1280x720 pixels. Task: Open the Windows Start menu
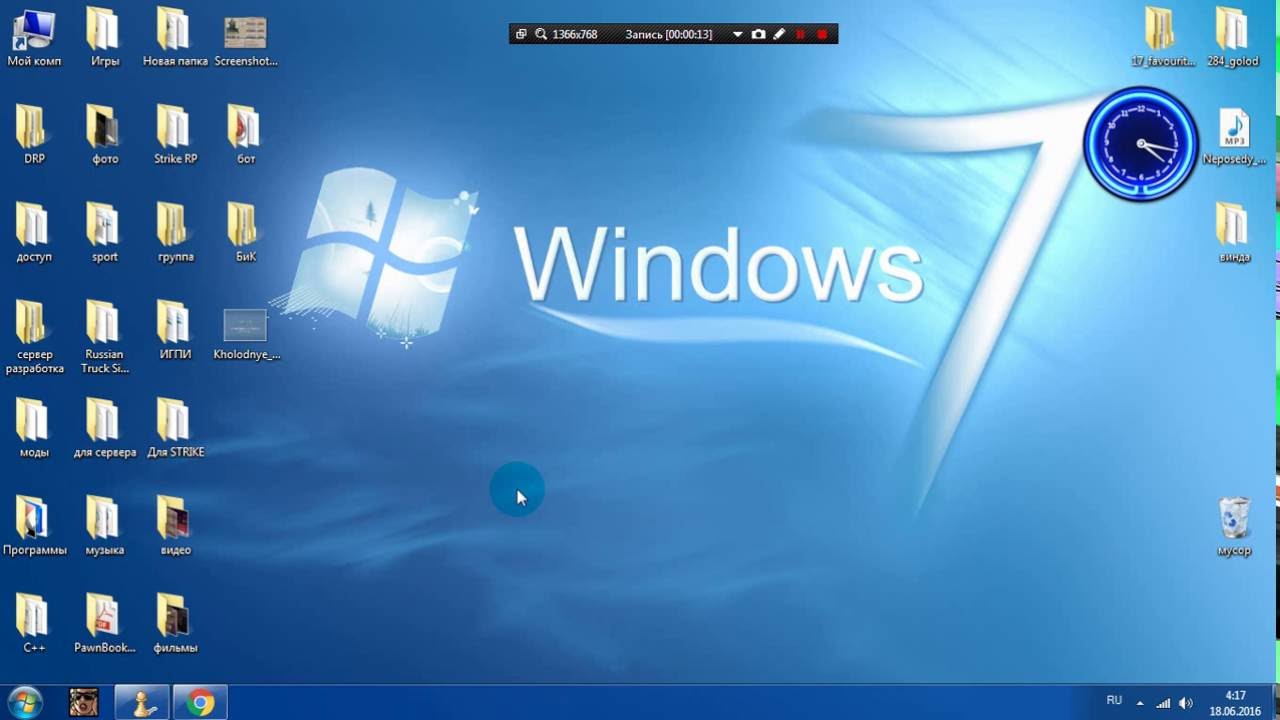[x=24, y=703]
